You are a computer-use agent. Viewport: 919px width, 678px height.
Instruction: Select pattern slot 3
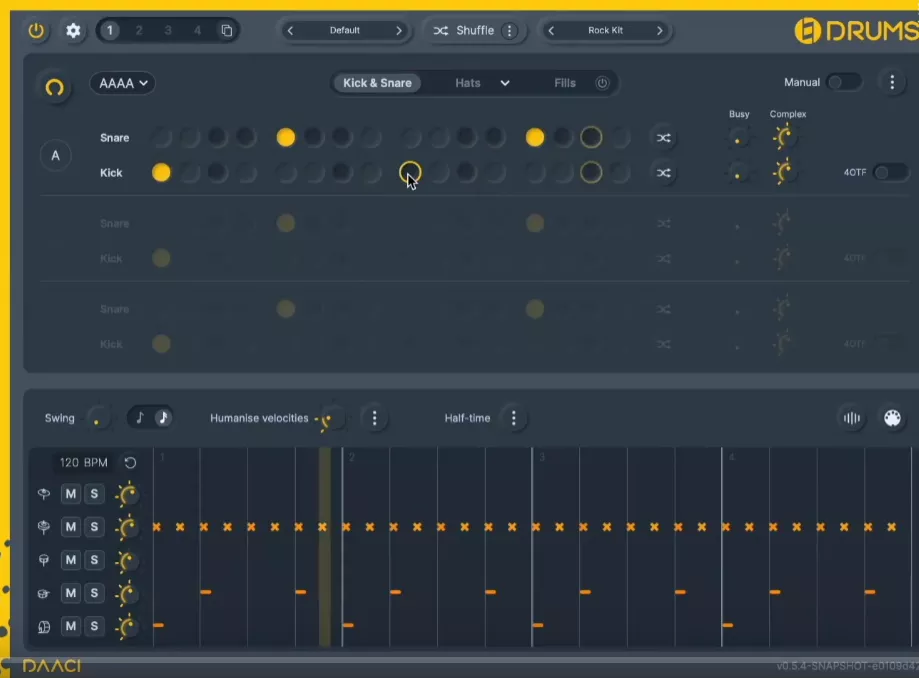(x=168, y=30)
